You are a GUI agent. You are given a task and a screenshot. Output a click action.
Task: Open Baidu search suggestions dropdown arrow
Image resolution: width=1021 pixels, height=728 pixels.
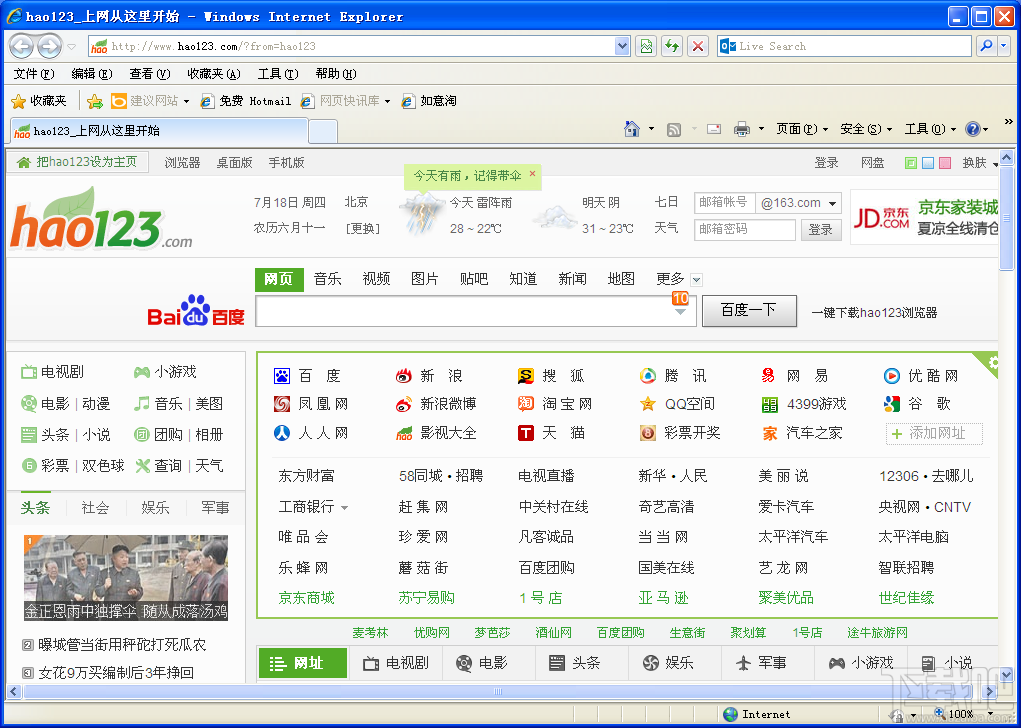coord(680,312)
